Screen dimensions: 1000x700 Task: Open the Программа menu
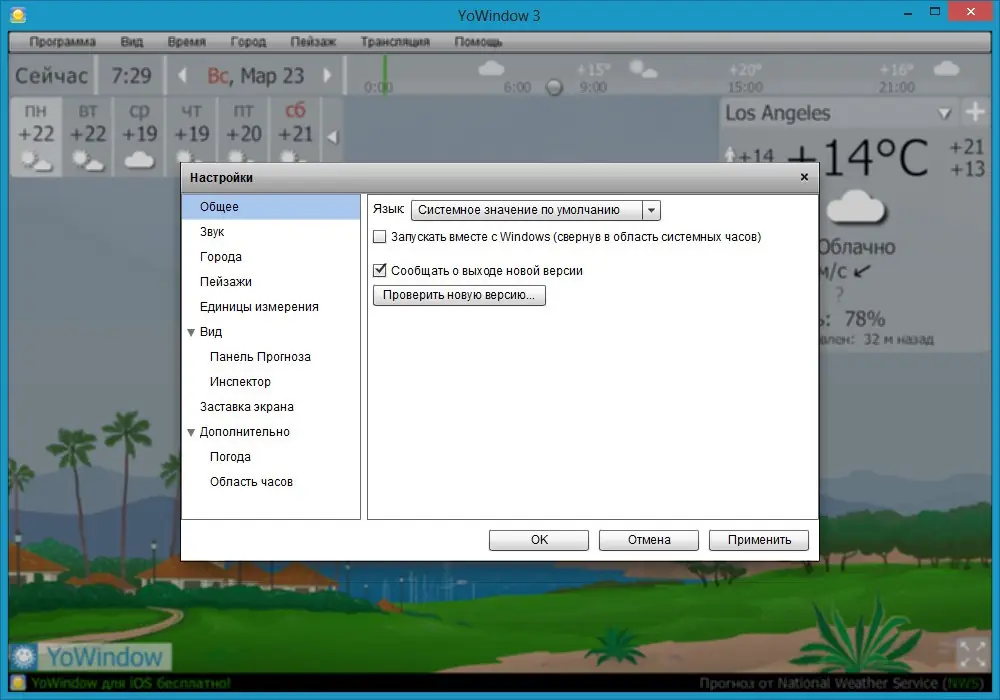(x=62, y=41)
